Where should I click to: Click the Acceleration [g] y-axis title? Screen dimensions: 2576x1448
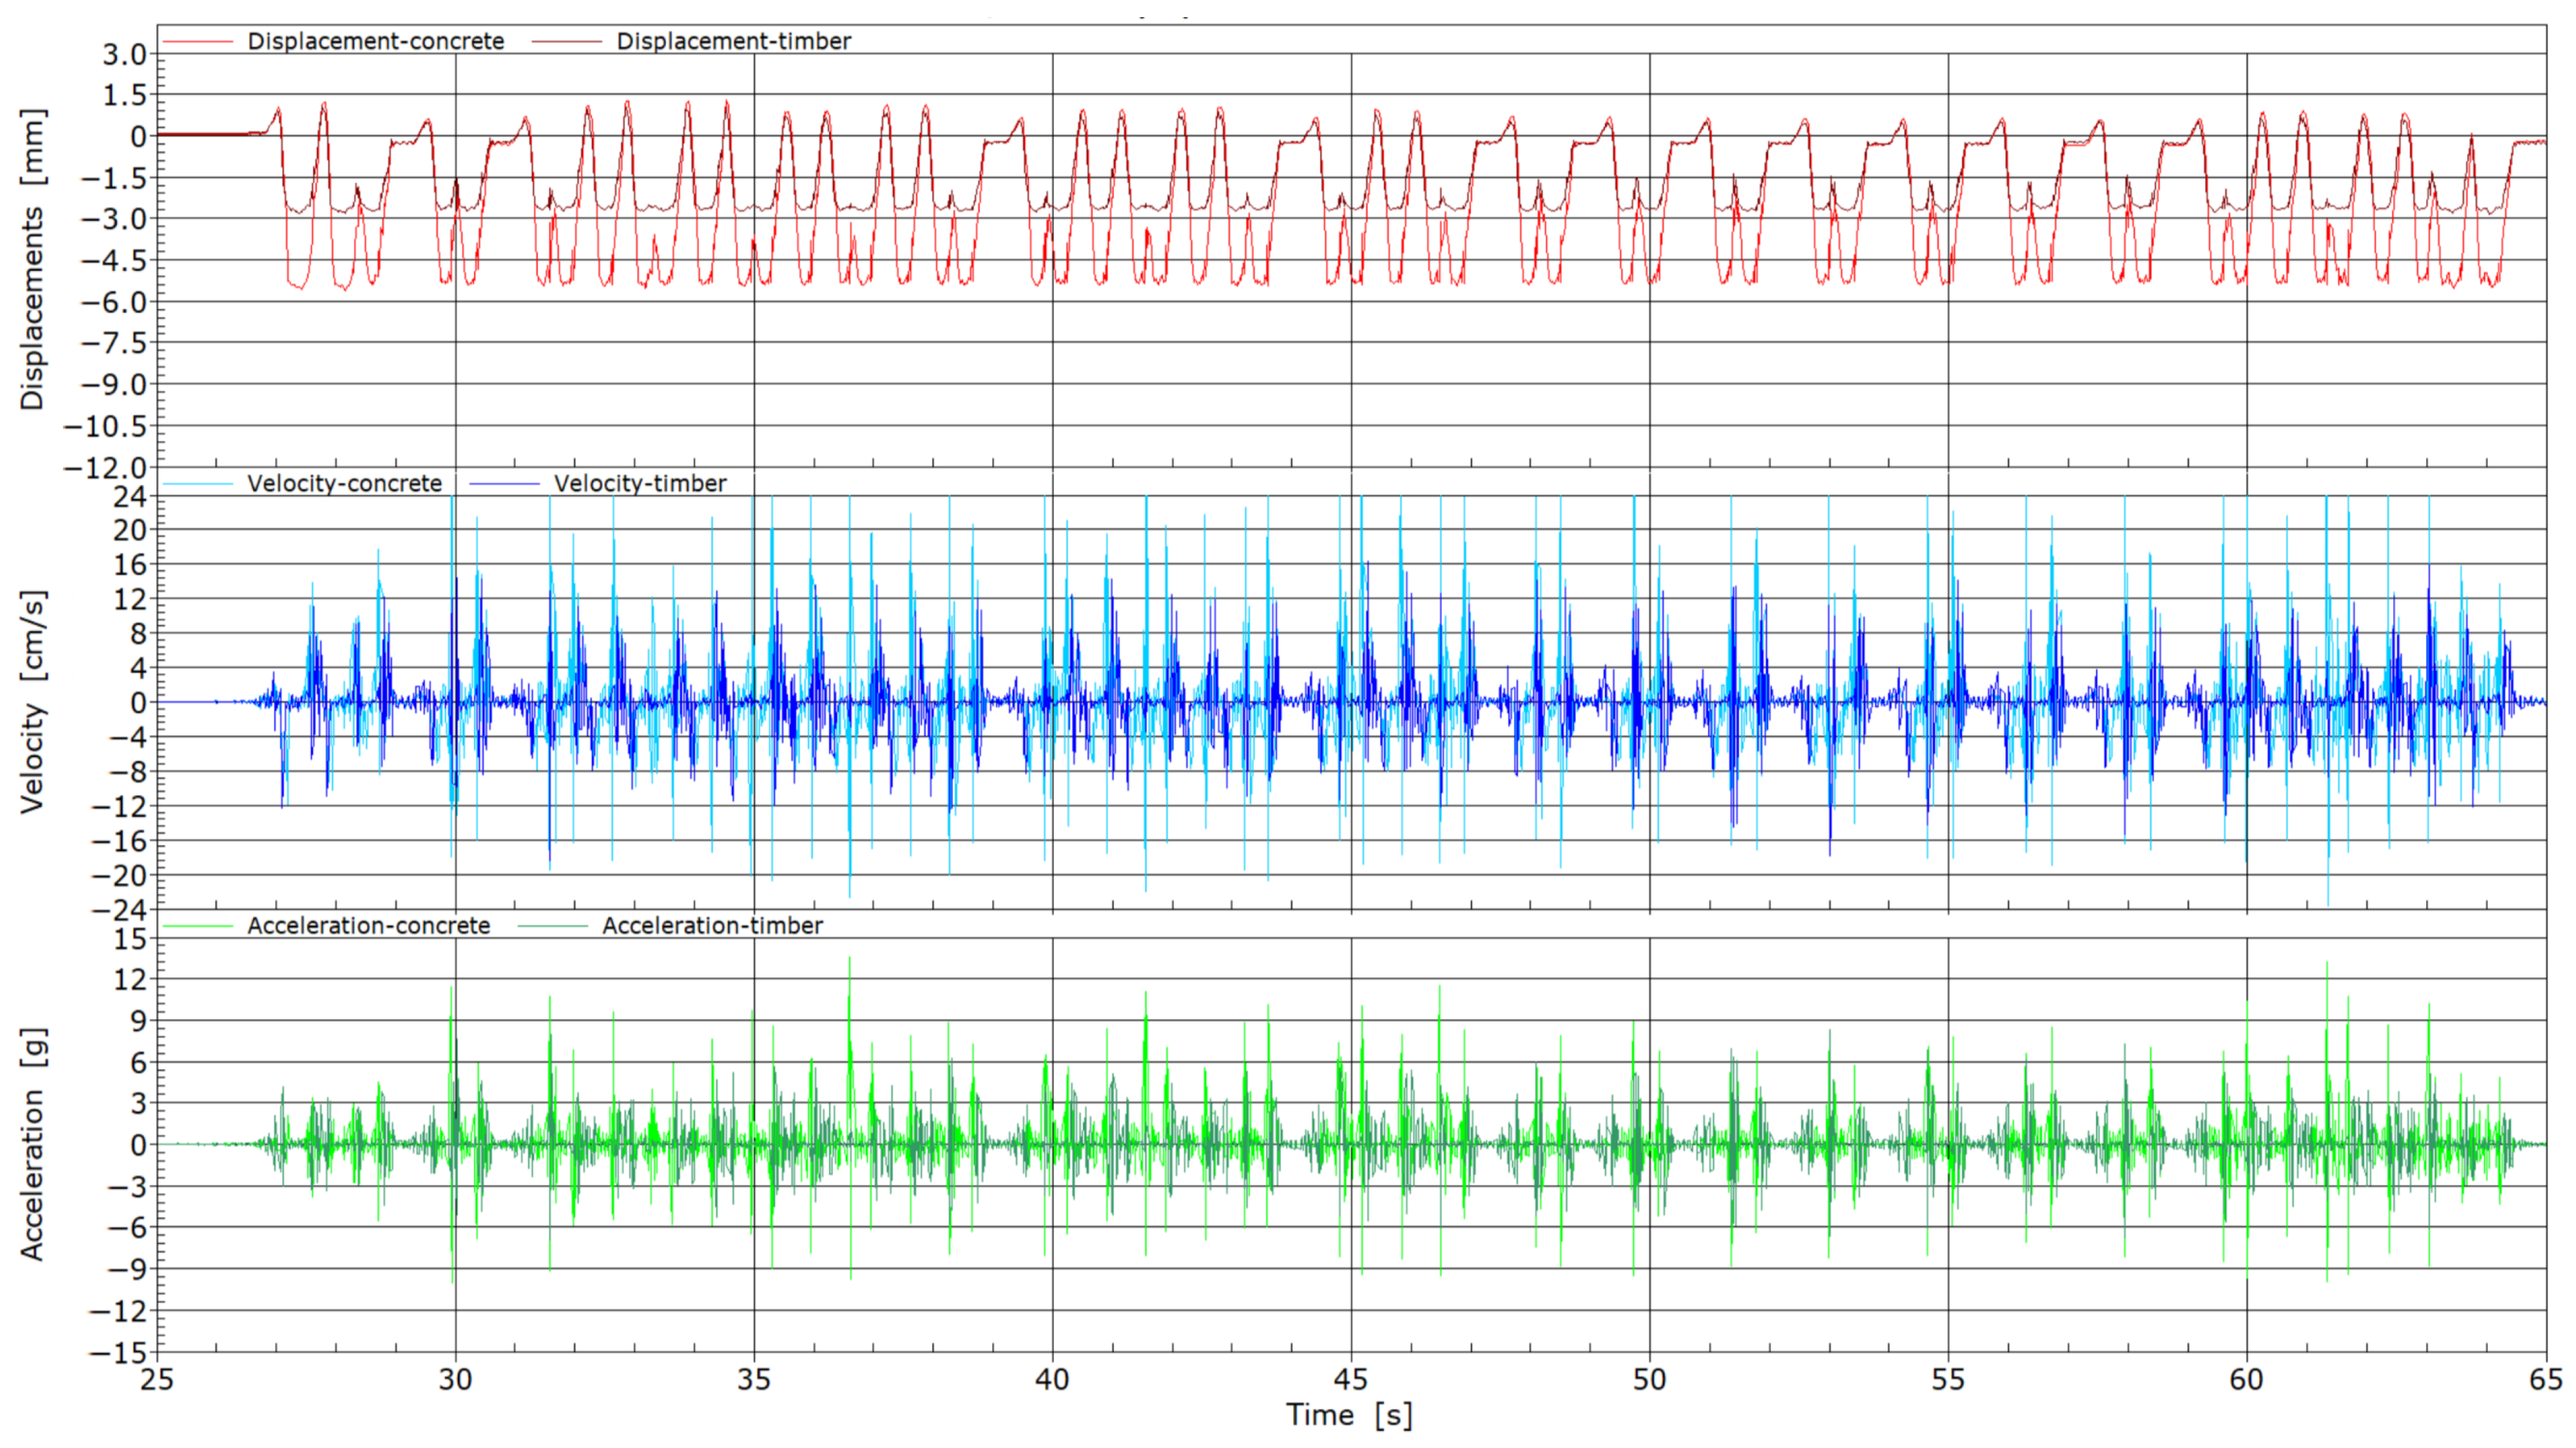(33, 1144)
